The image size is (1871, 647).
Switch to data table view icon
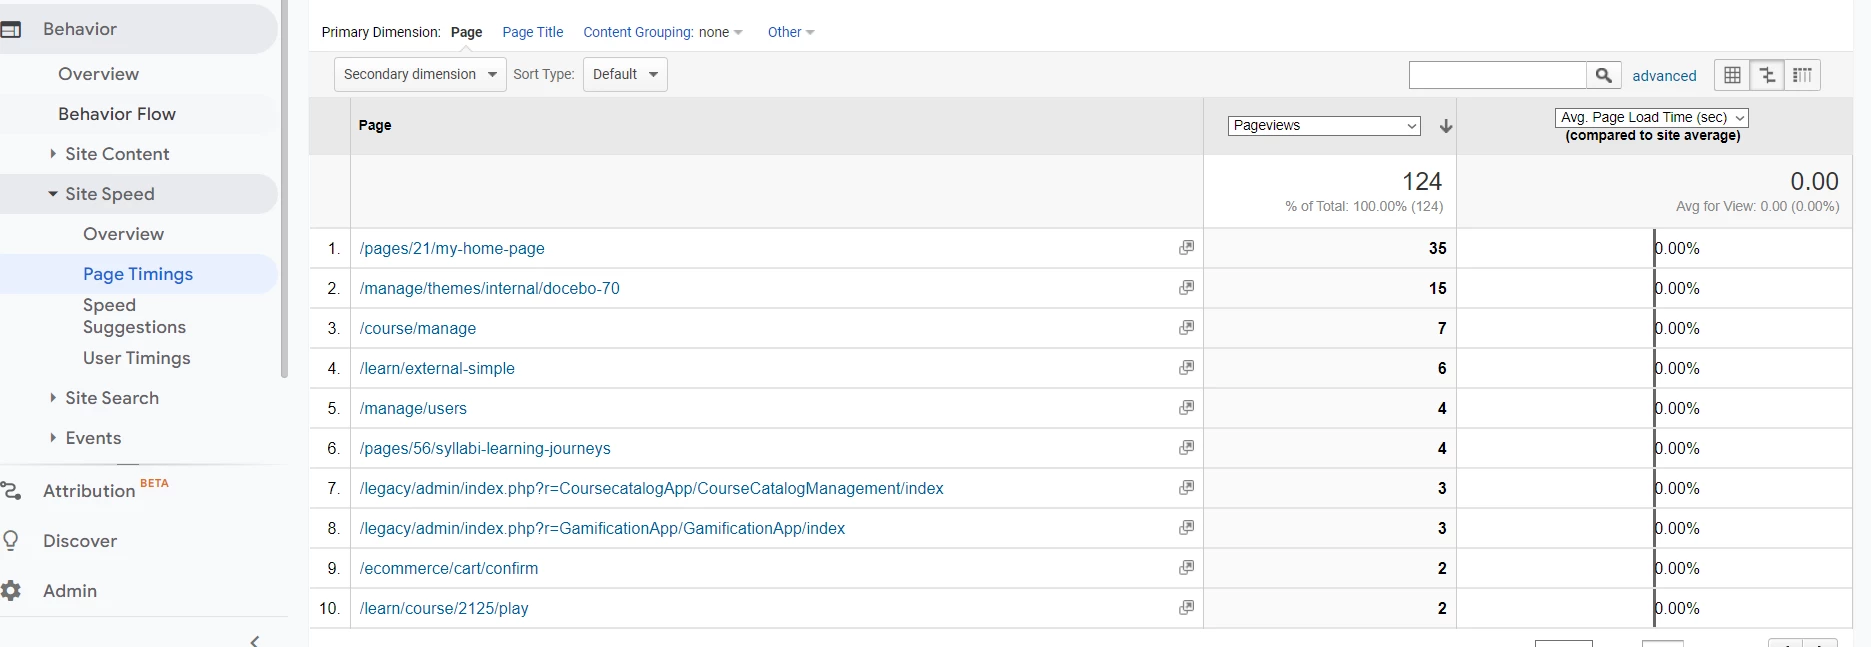click(1732, 75)
